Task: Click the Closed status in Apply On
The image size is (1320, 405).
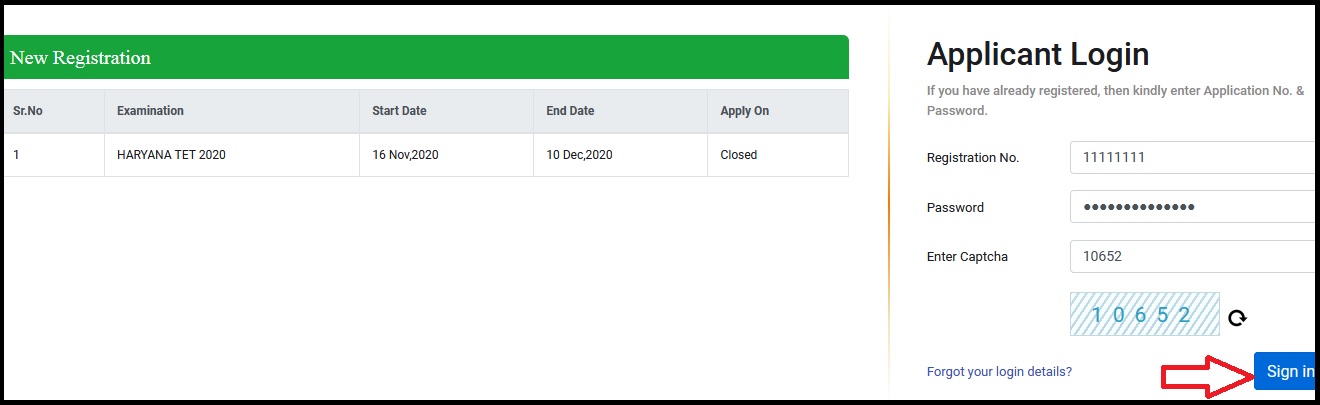Action: click(x=738, y=155)
